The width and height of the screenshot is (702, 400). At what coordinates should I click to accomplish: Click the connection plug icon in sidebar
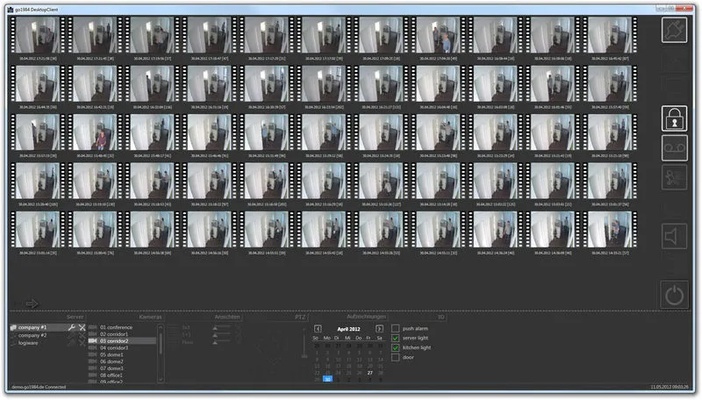coord(675,30)
